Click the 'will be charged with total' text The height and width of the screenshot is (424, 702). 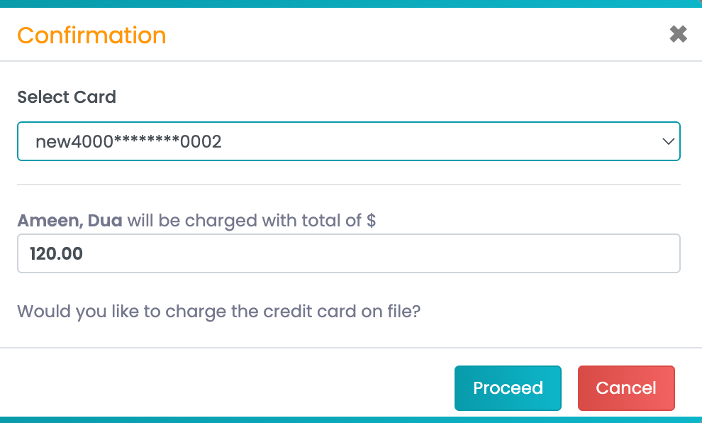coord(235,220)
